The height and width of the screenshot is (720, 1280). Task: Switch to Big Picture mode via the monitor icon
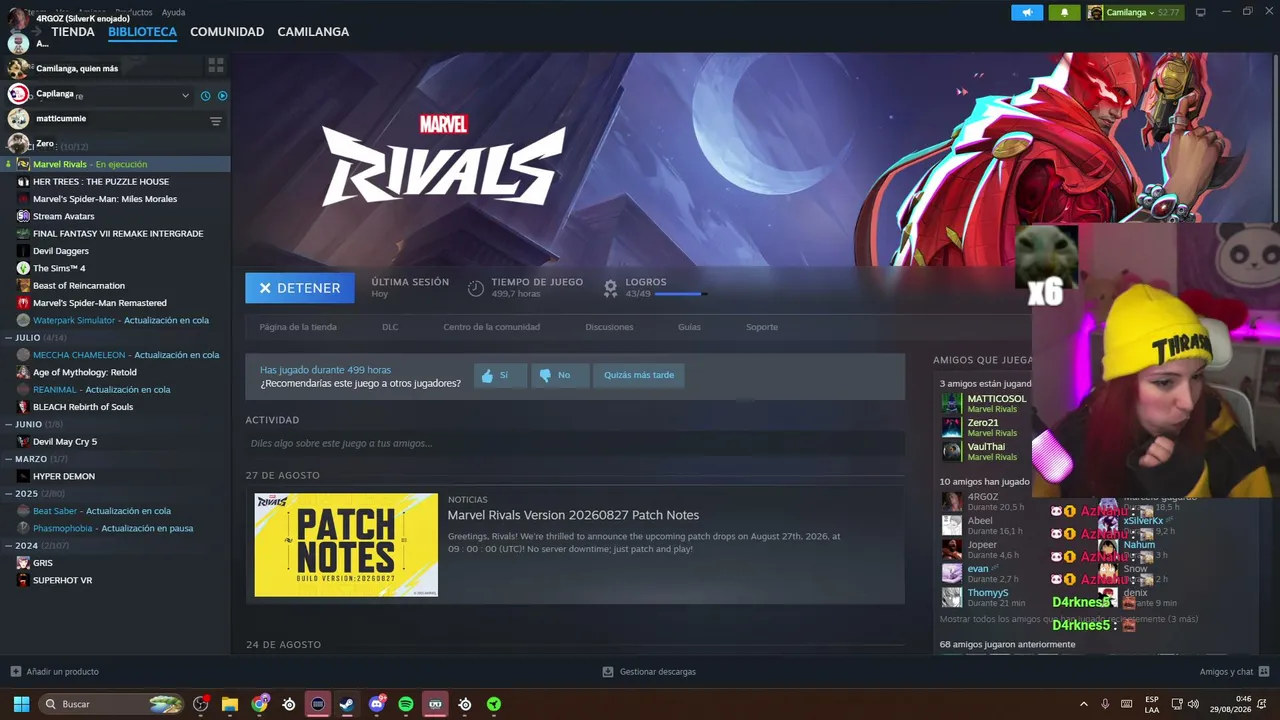(x=1200, y=12)
